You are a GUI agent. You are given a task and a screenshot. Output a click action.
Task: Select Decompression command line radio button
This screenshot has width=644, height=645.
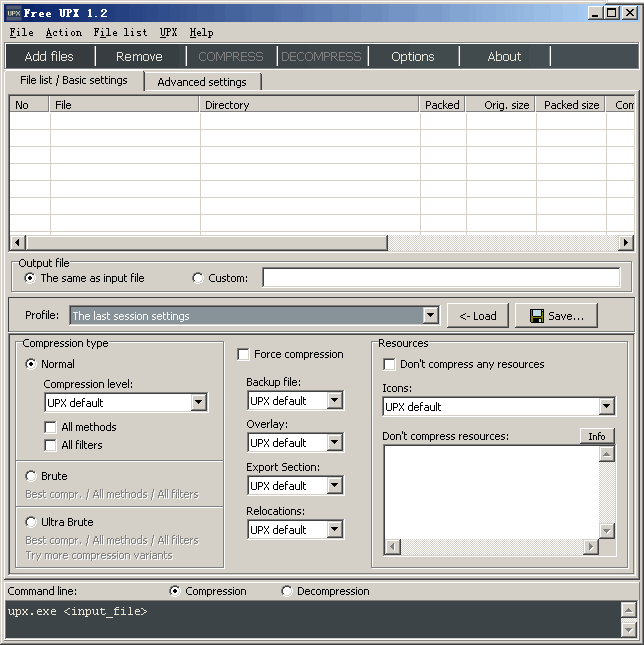(x=287, y=591)
